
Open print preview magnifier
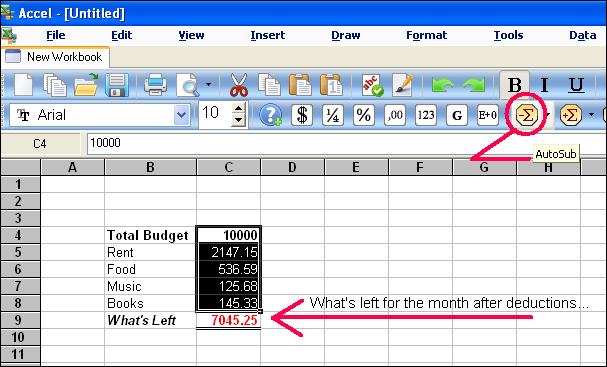[187, 84]
